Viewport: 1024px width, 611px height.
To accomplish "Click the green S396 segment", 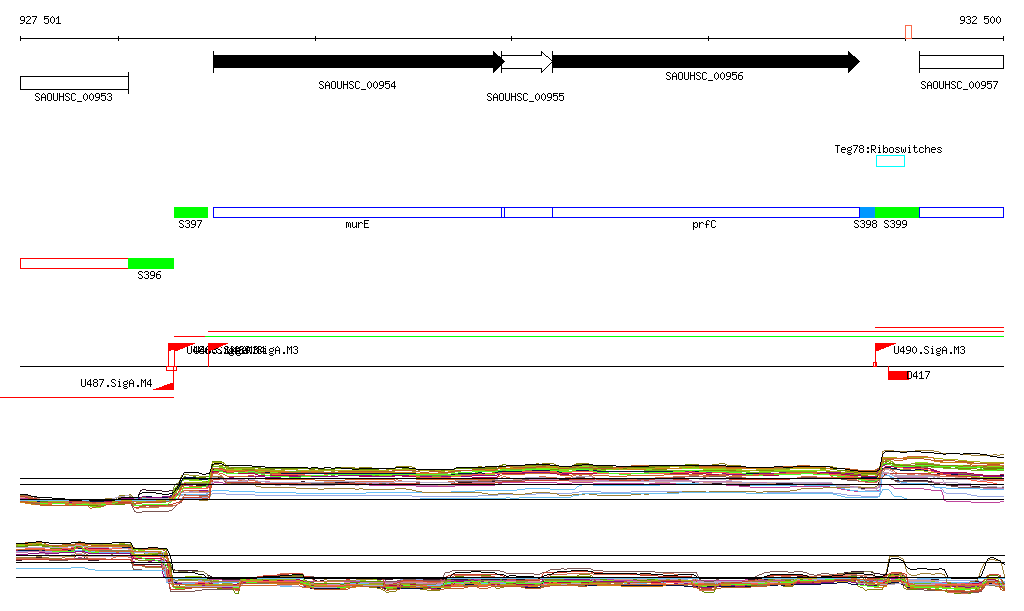I will [x=150, y=263].
